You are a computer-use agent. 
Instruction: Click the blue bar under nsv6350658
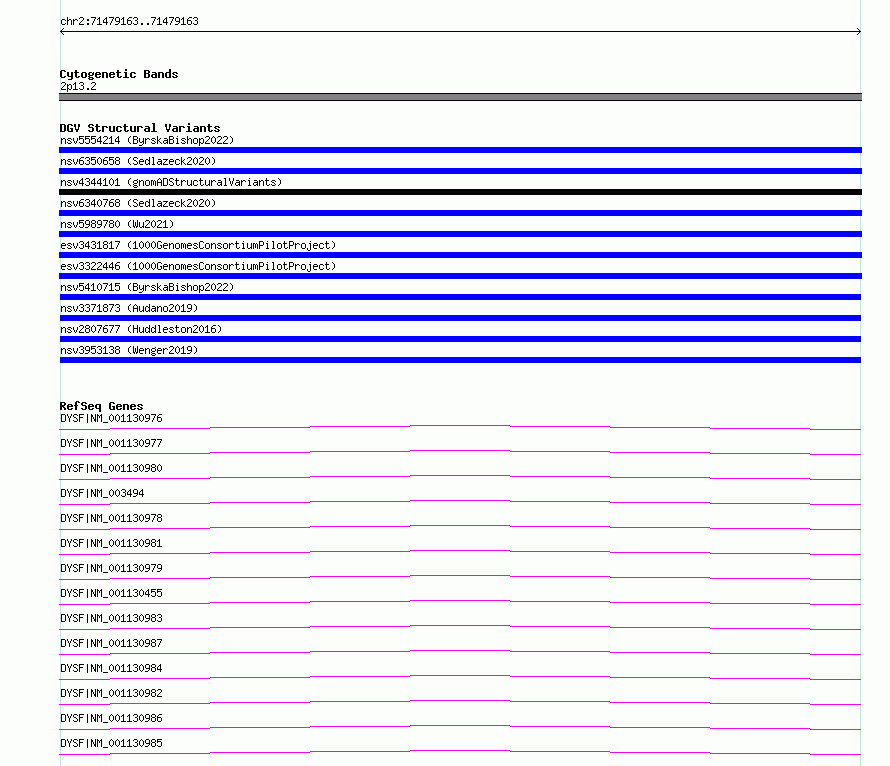460,171
